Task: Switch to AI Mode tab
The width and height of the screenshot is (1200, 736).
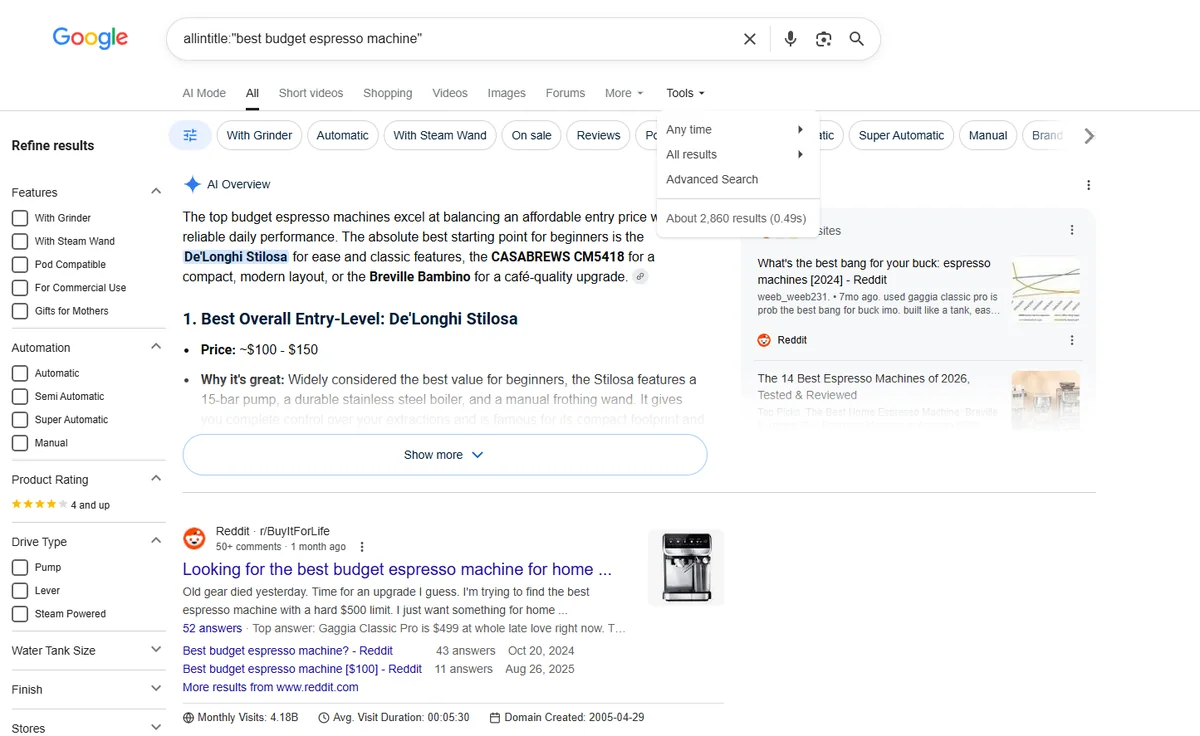Action: tap(204, 93)
